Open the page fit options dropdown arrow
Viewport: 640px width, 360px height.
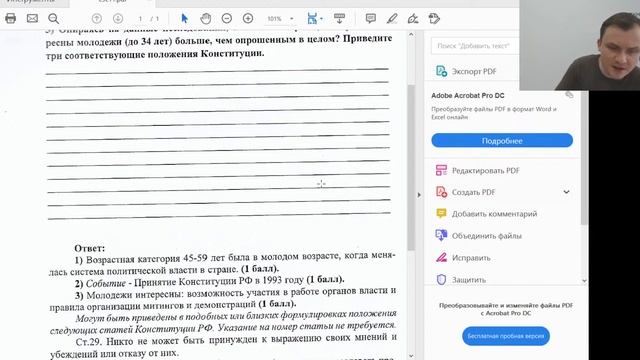tap(322, 19)
